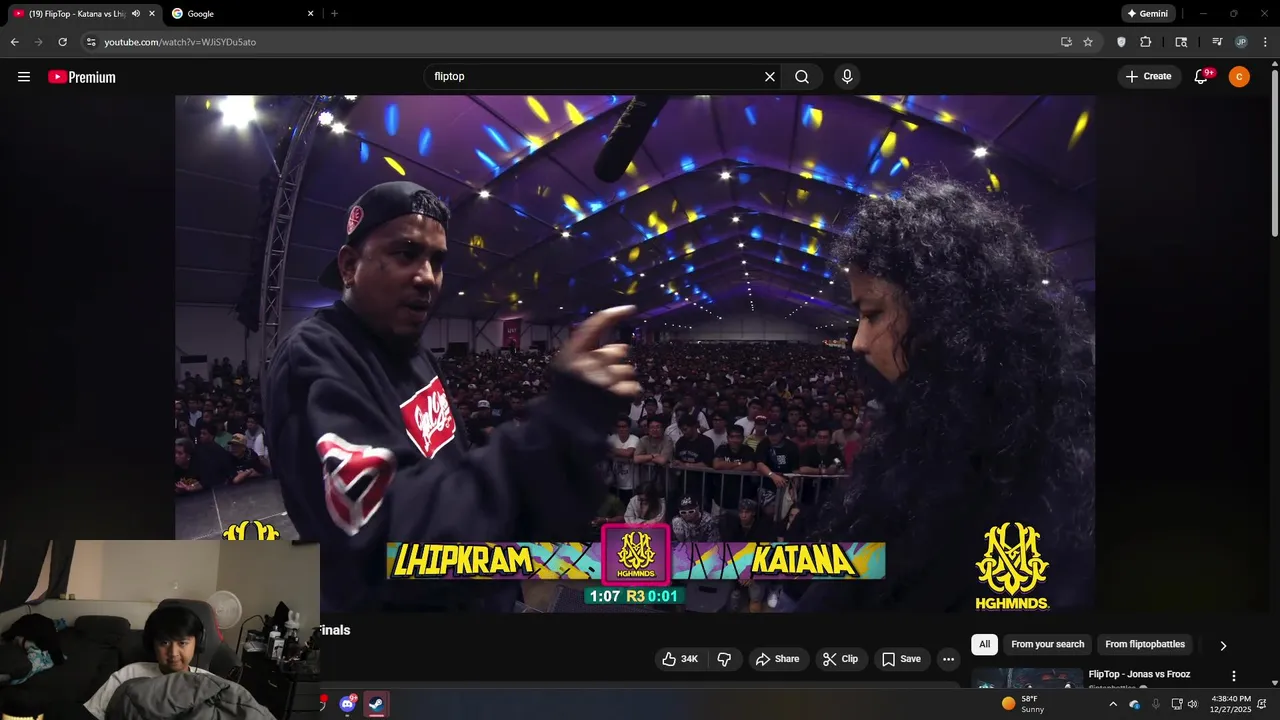Open the Chrome three-dot menu
The height and width of the screenshot is (720, 1280).
pos(1265,42)
